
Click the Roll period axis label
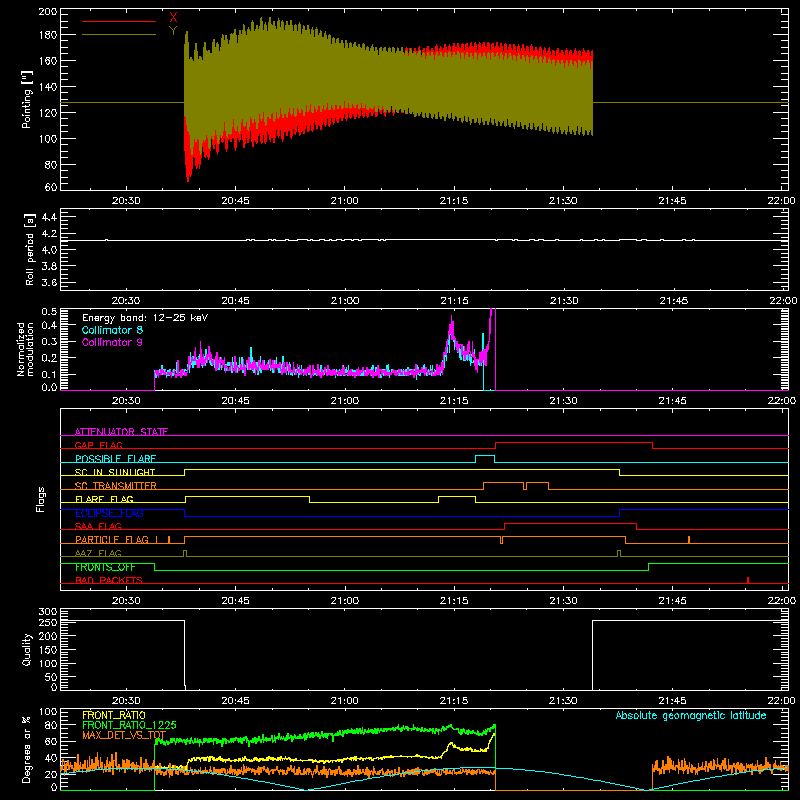click(29, 249)
